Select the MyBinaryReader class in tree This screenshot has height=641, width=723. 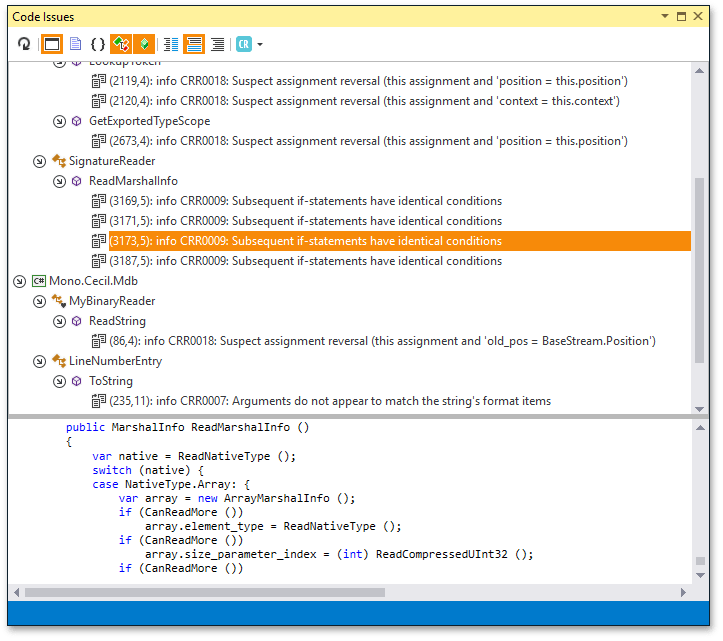[111, 301]
